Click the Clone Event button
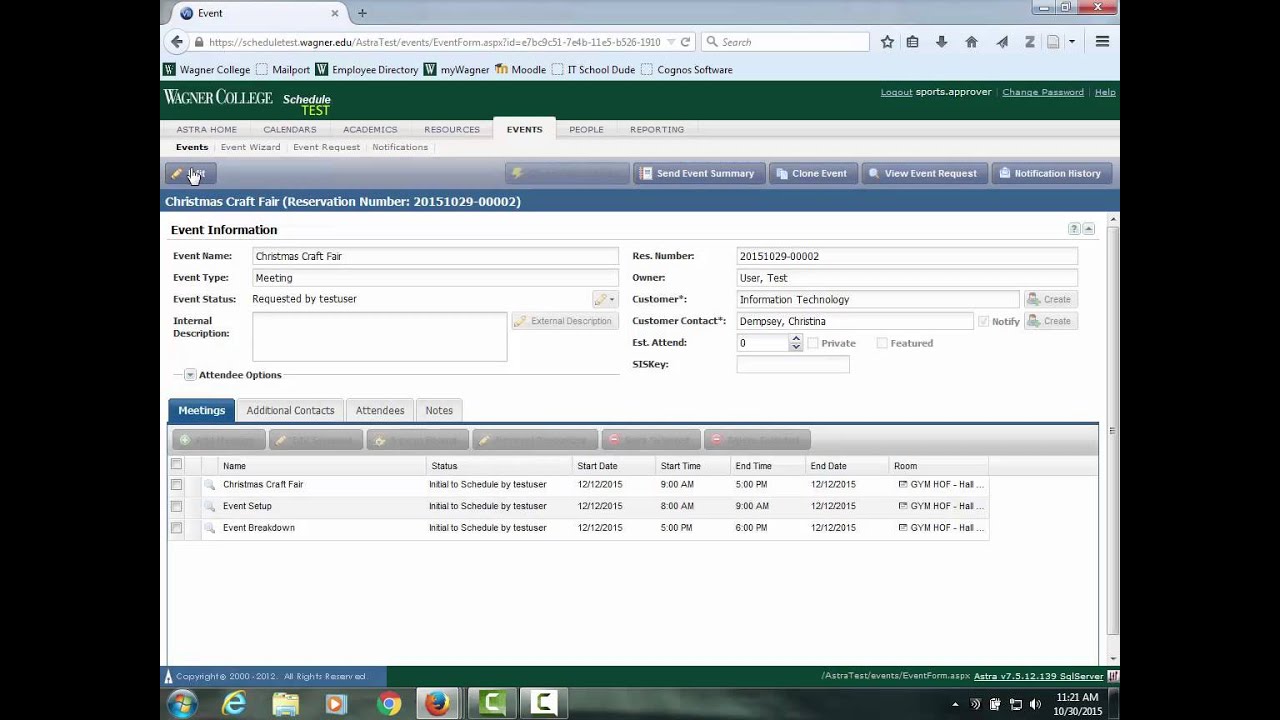This screenshot has height=720, width=1280. tap(812, 174)
